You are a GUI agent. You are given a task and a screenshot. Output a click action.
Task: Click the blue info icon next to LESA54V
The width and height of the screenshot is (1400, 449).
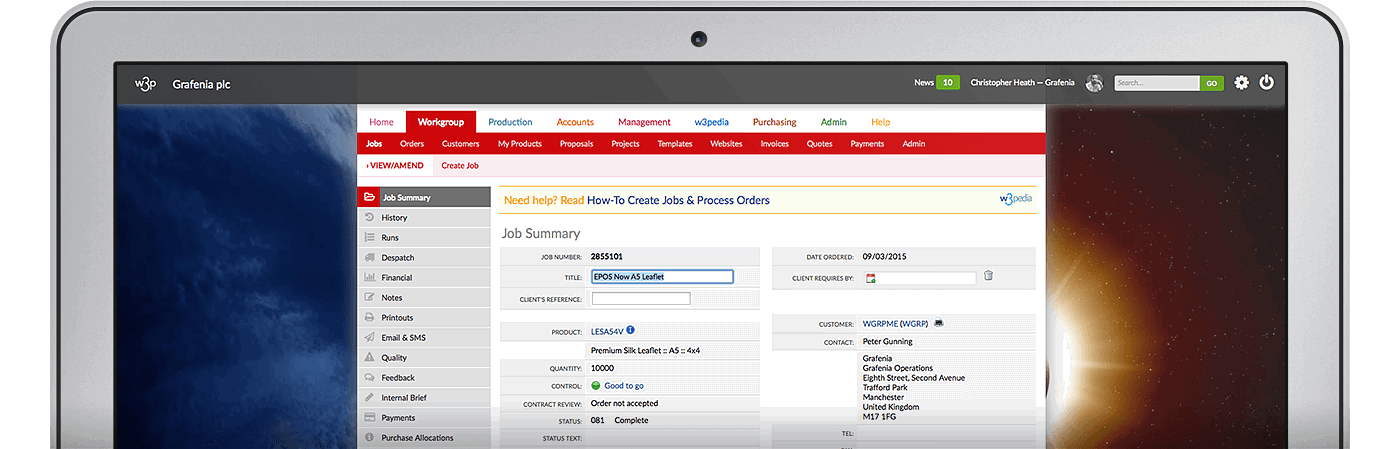point(630,330)
